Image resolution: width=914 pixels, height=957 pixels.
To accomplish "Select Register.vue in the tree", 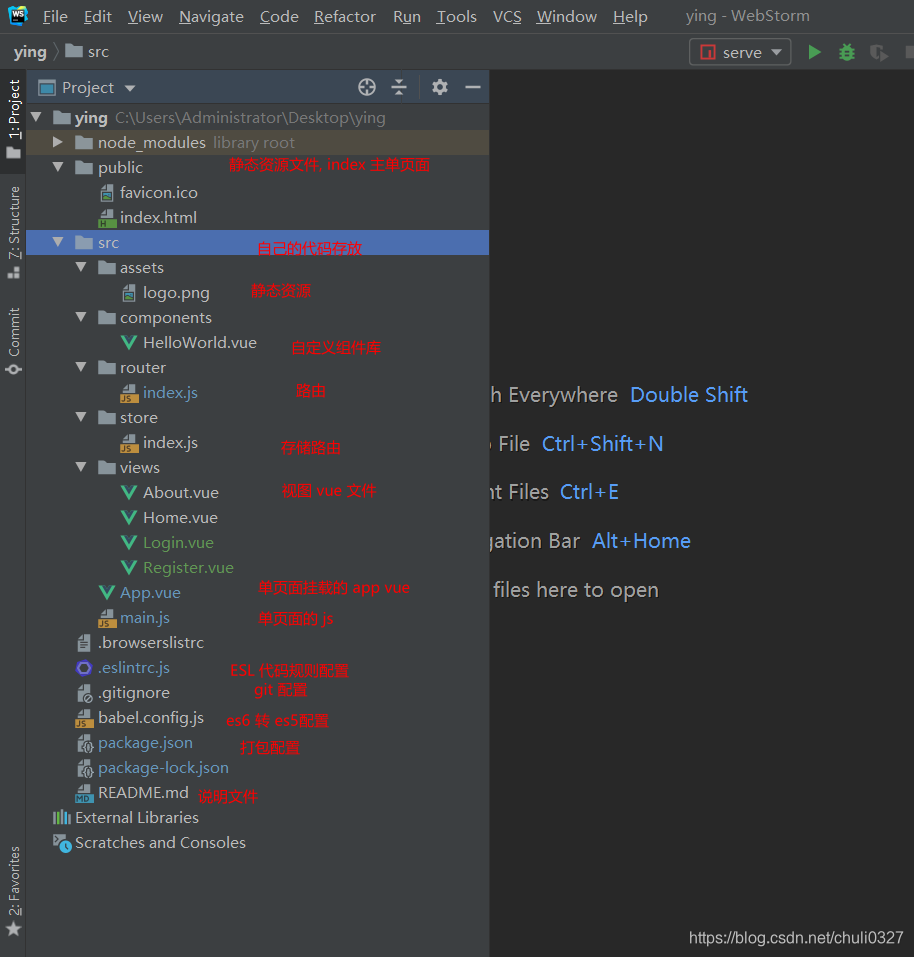I will [x=189, y=568].
